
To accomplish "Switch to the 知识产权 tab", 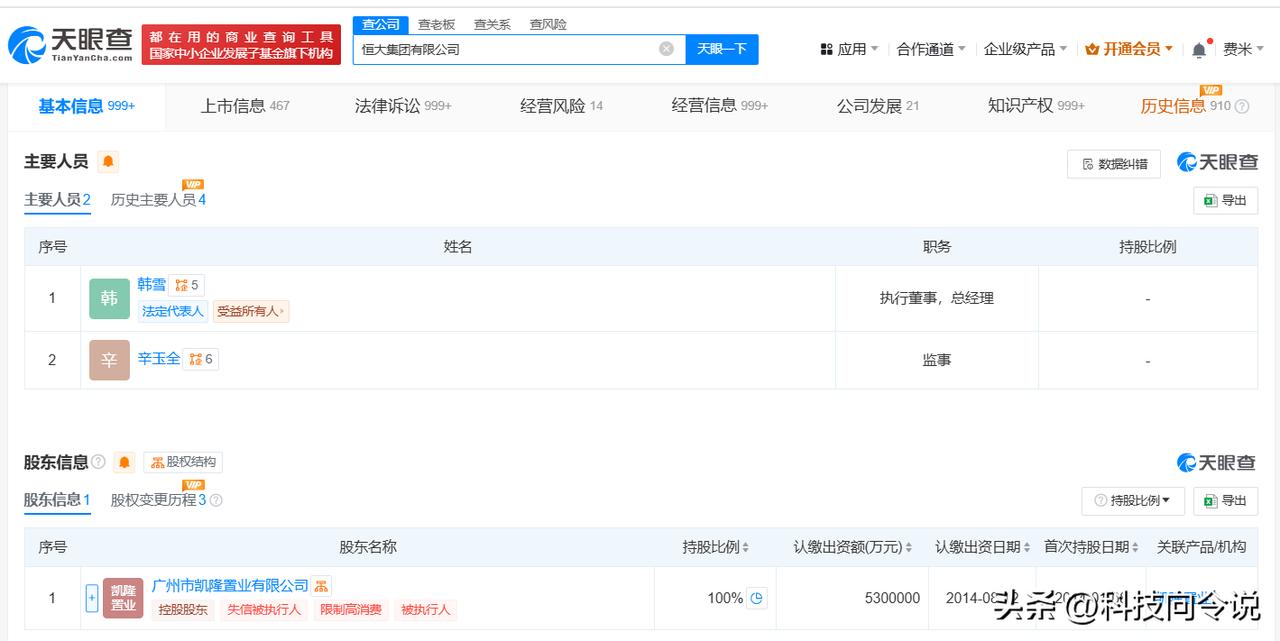I will click(1036, 106).
